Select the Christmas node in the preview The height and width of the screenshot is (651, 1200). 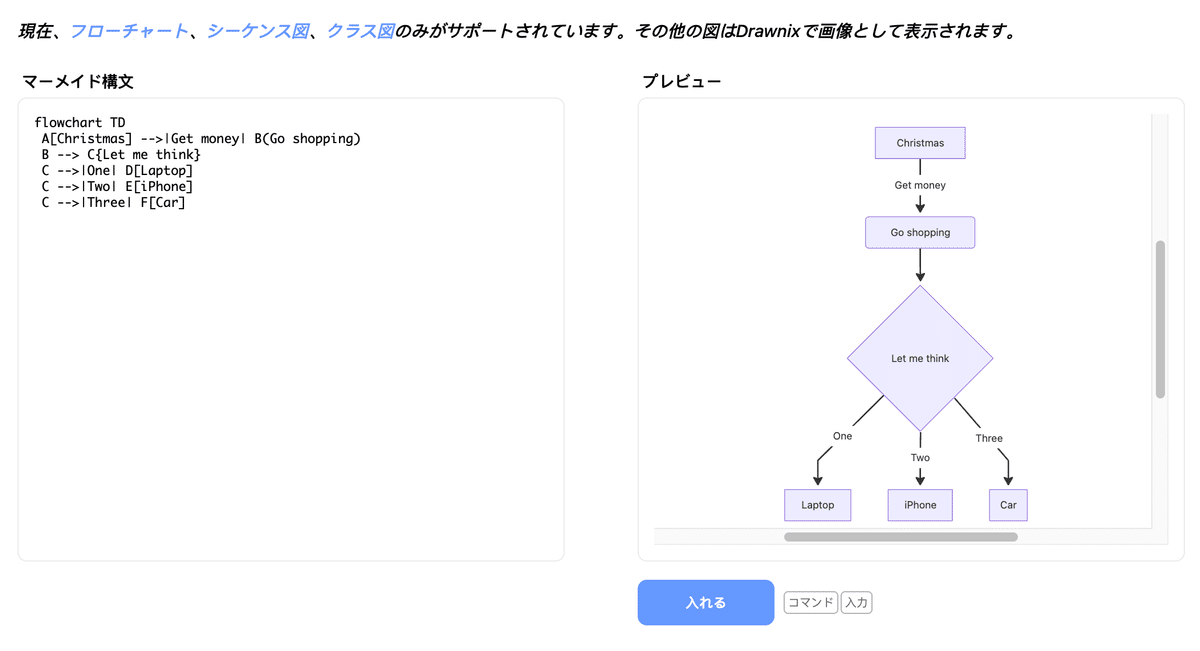pos(919,142)
